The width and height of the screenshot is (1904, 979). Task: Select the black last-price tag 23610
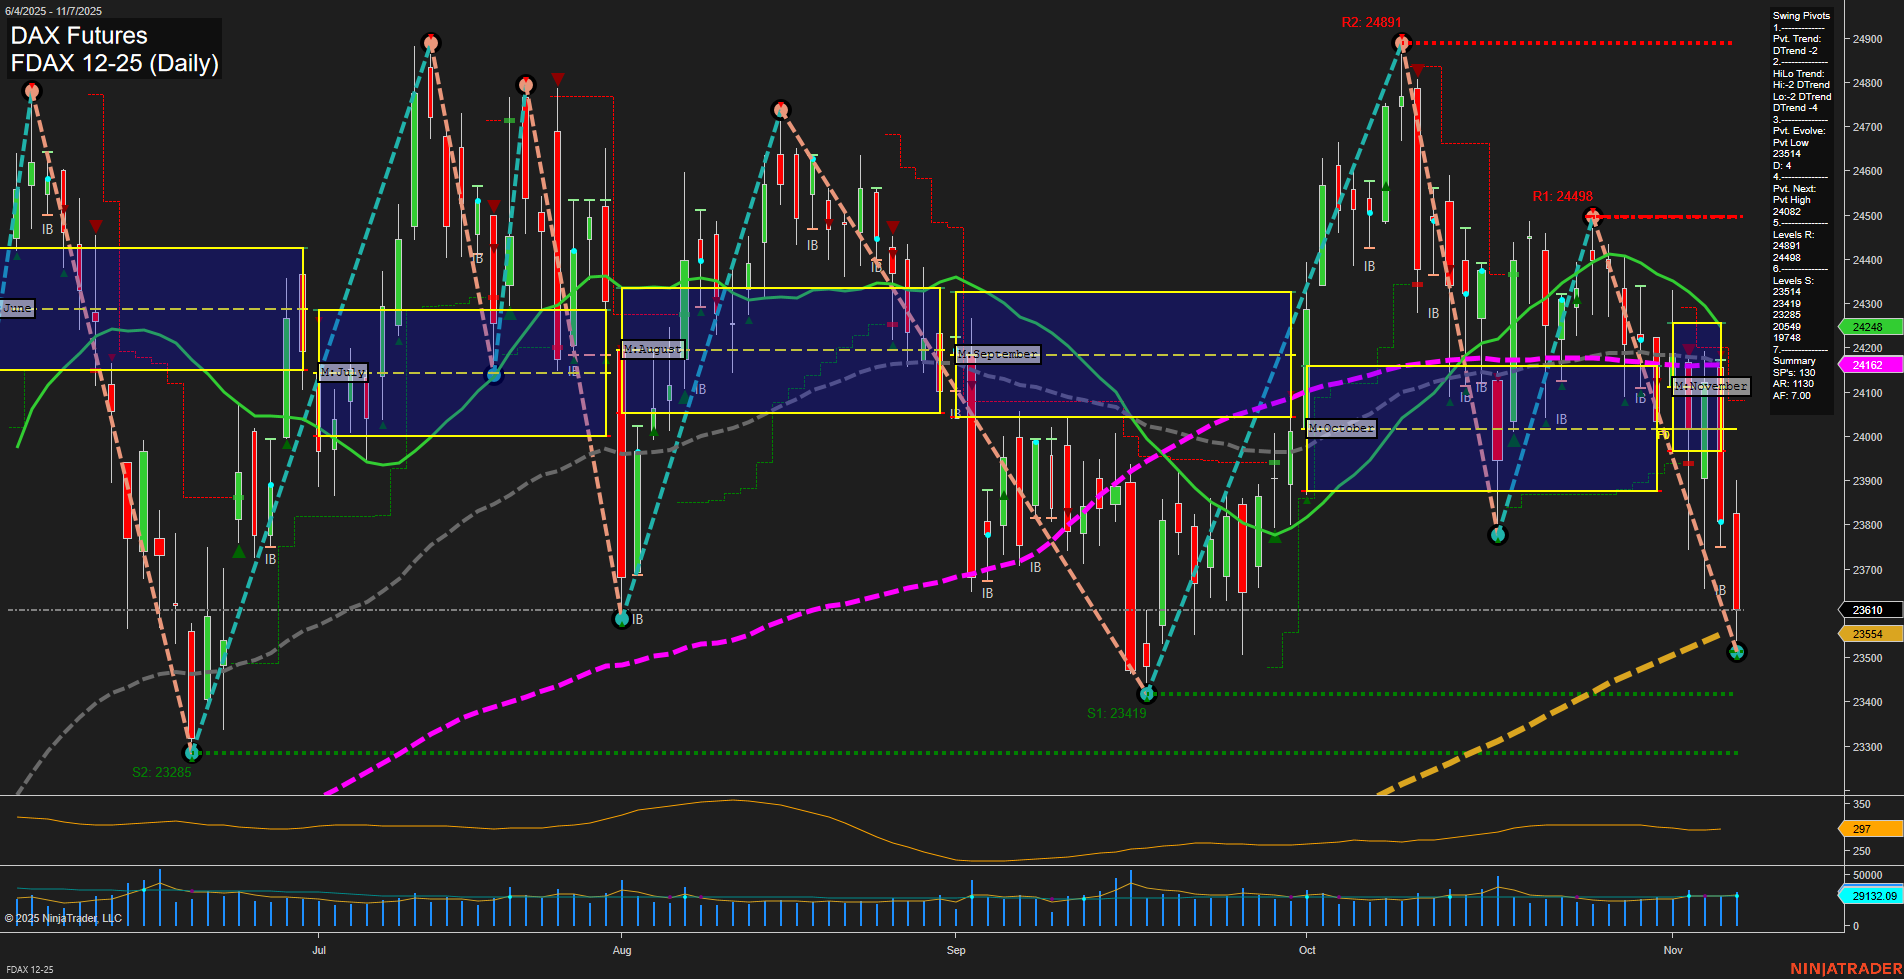pos(1868,610)
